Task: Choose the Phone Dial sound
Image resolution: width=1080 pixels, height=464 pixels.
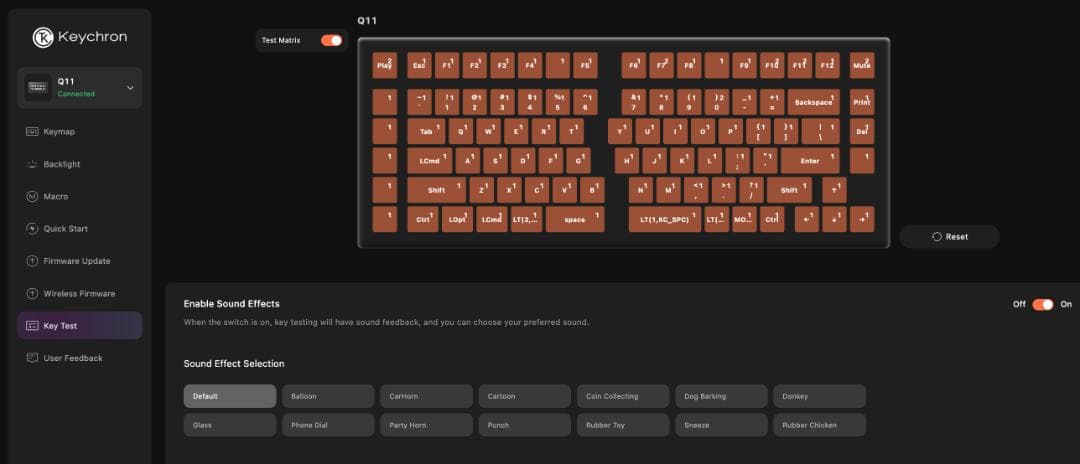Action: pyautogui.click(x=328, y=425)
